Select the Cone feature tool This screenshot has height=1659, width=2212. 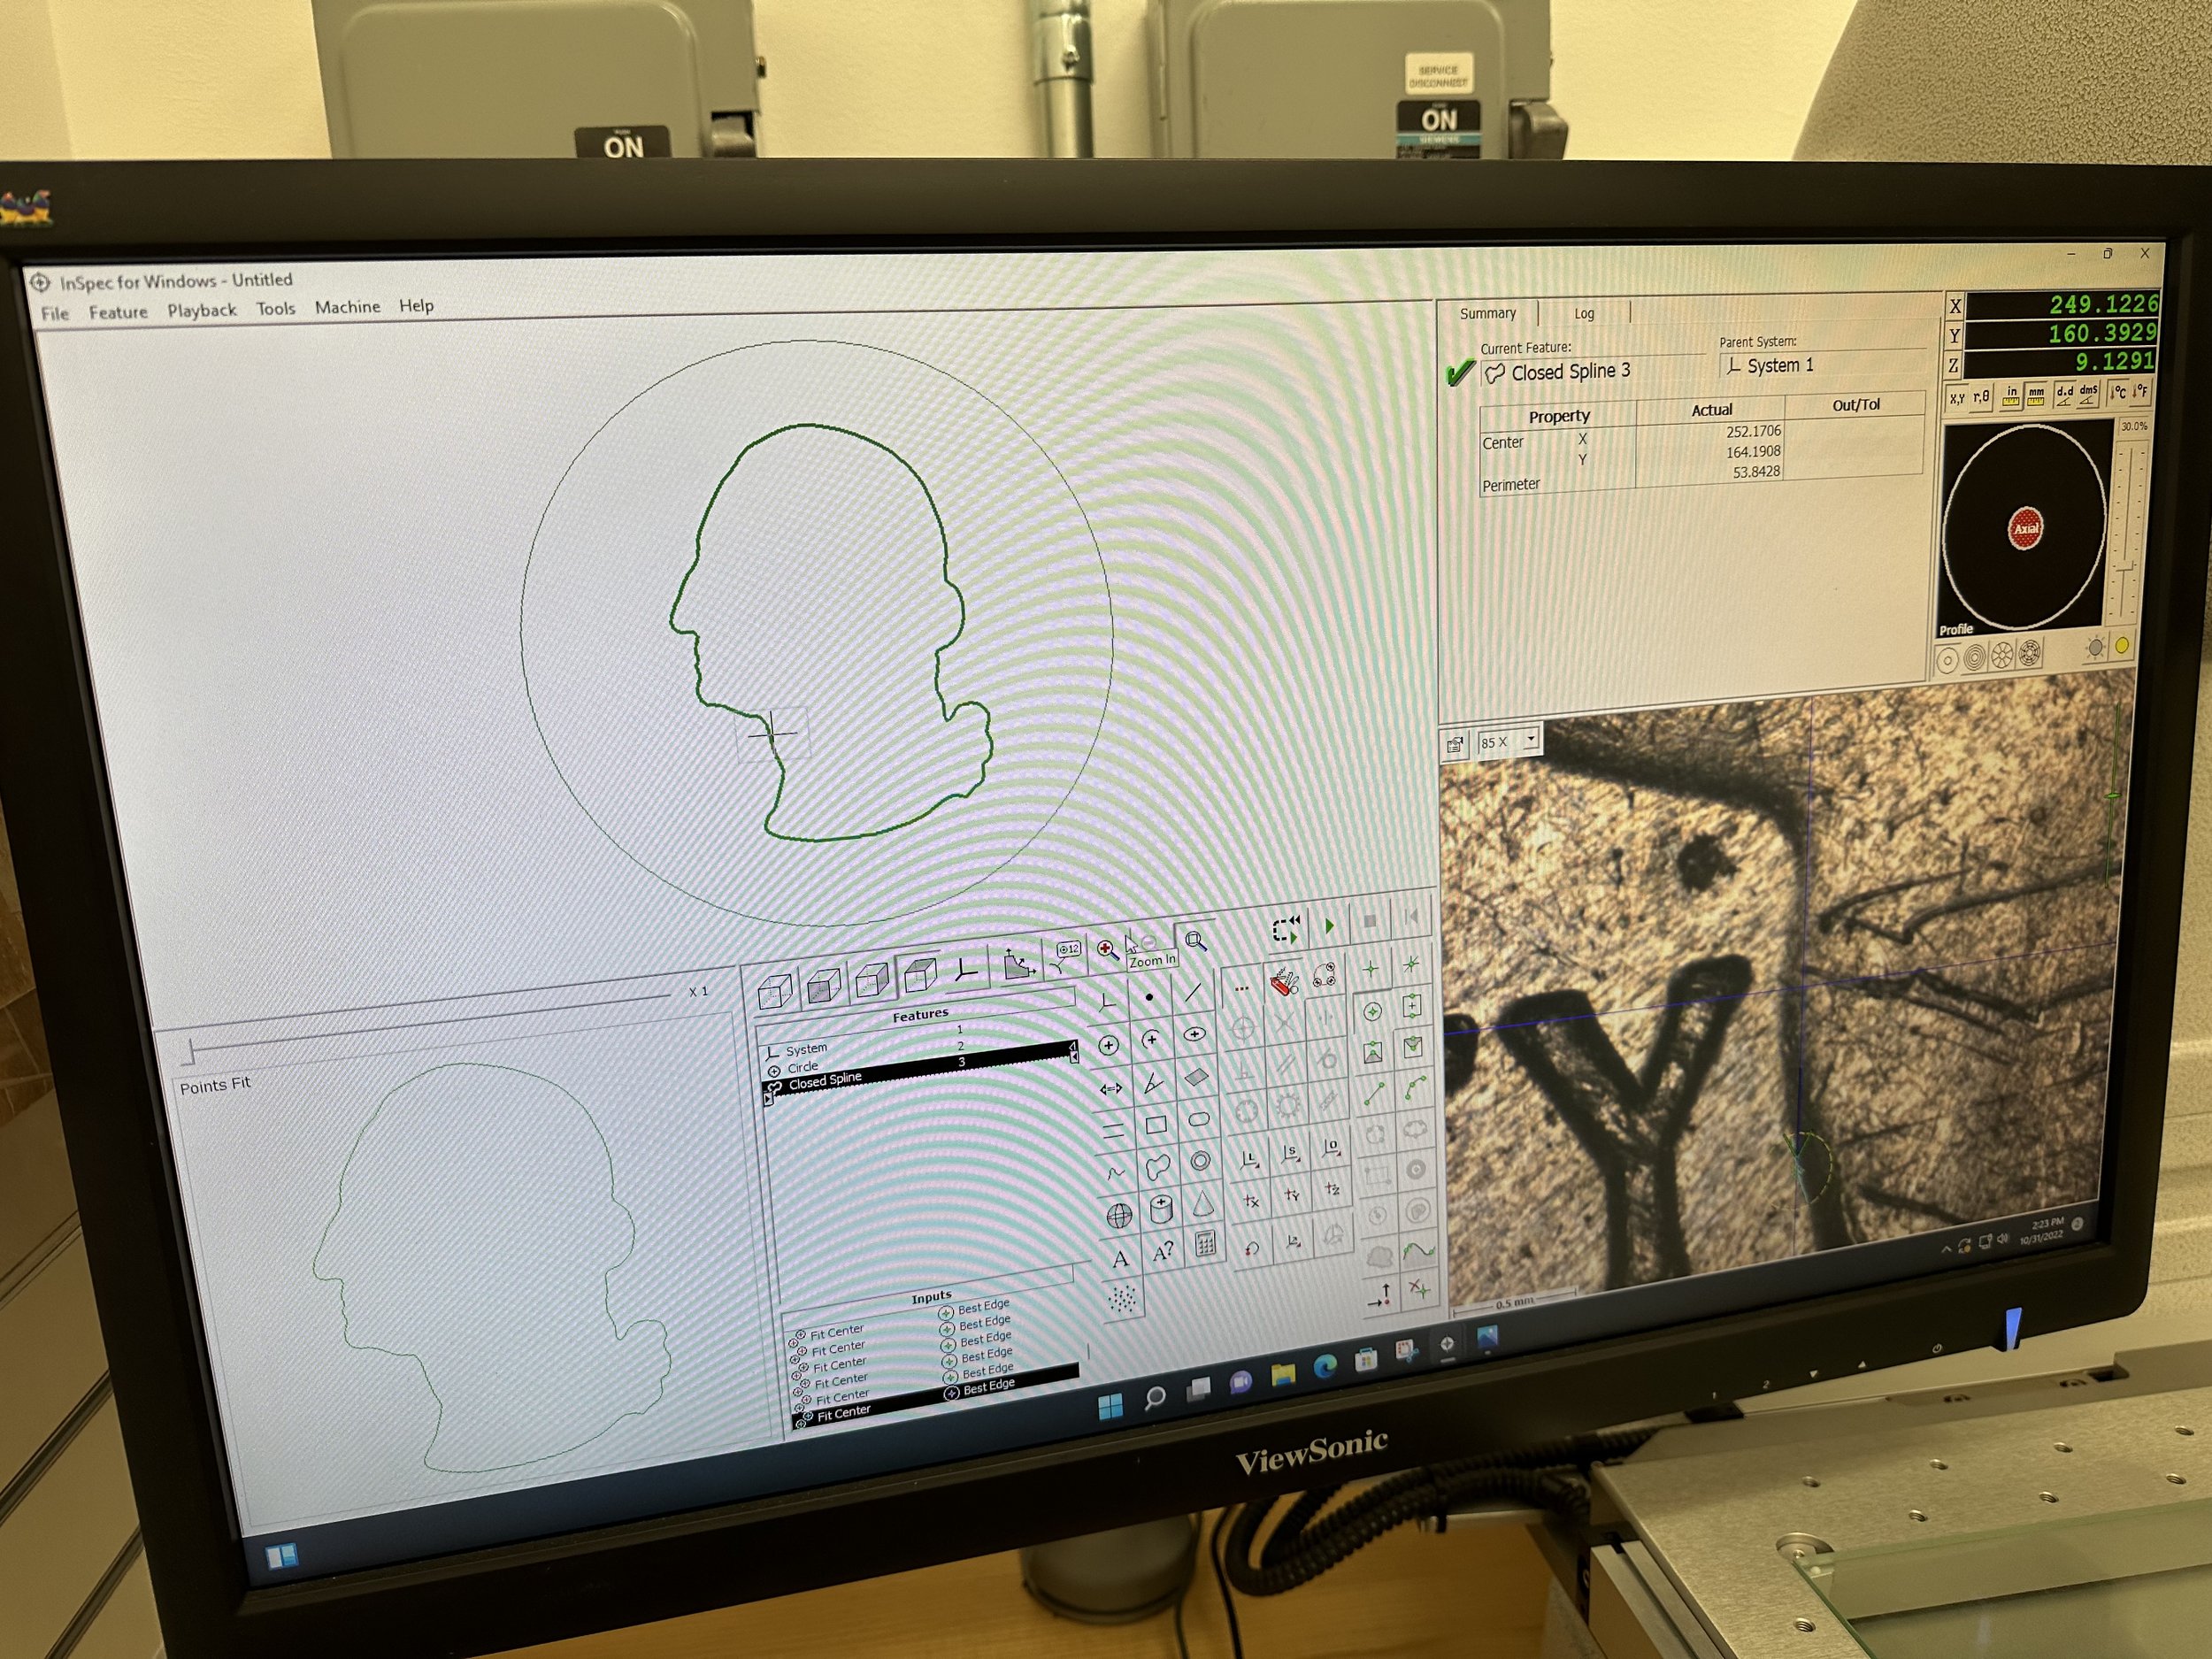(1203, 1203)
